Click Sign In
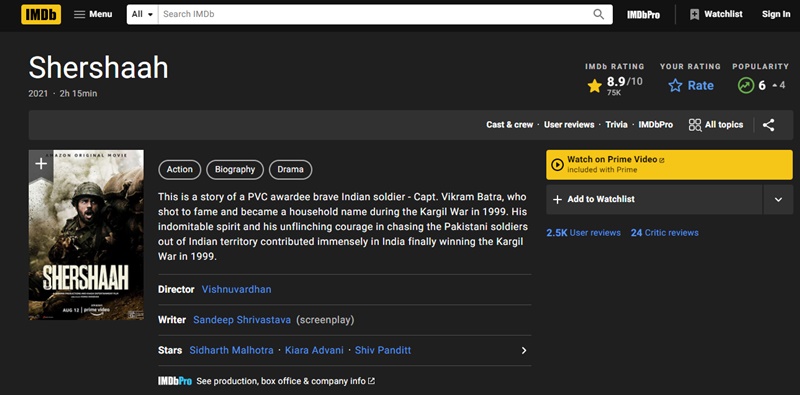This screenshot has width=800, height=395. click(x=776, y=14)
